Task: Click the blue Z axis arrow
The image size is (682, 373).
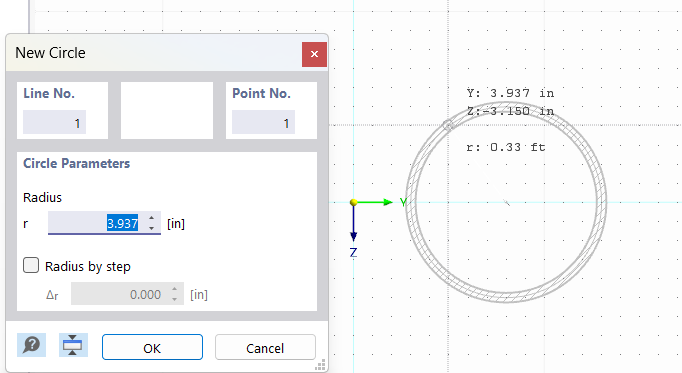Action: [x=354, y=224]
